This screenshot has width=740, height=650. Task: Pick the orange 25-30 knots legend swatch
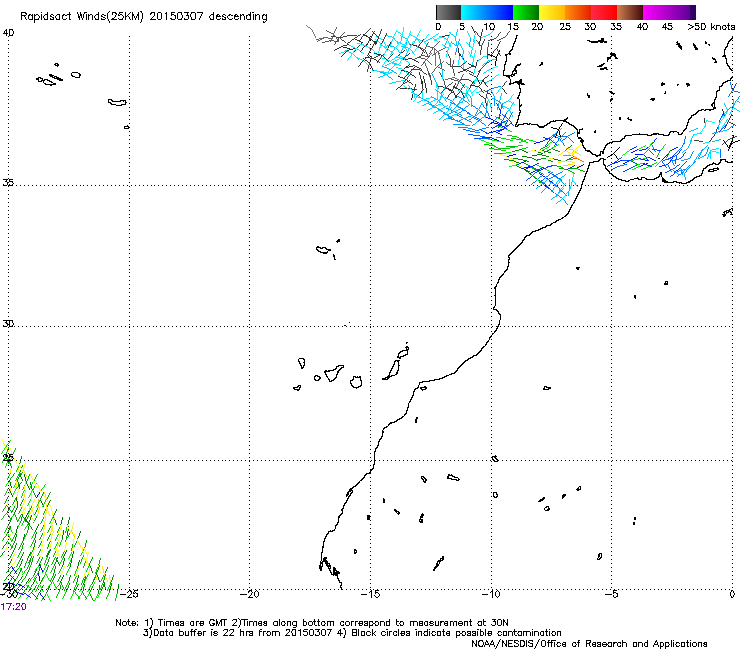(578, 12)
